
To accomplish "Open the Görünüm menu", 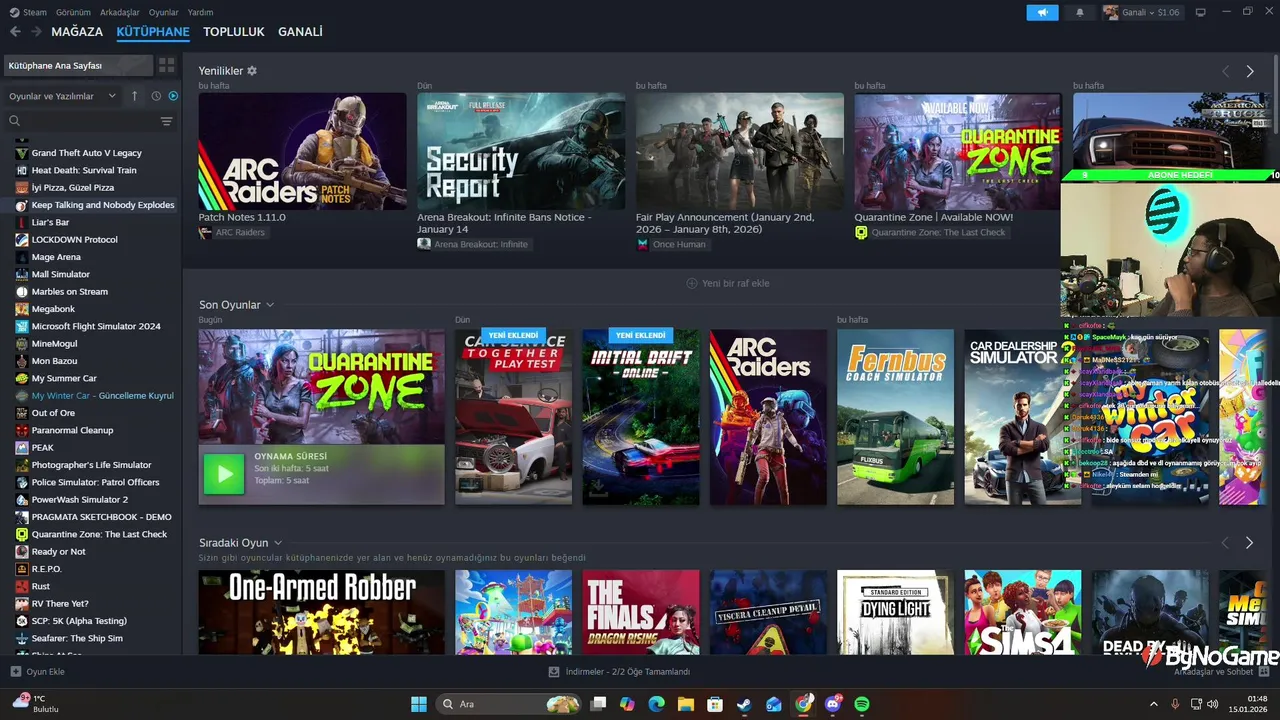I will coord(73,12).
